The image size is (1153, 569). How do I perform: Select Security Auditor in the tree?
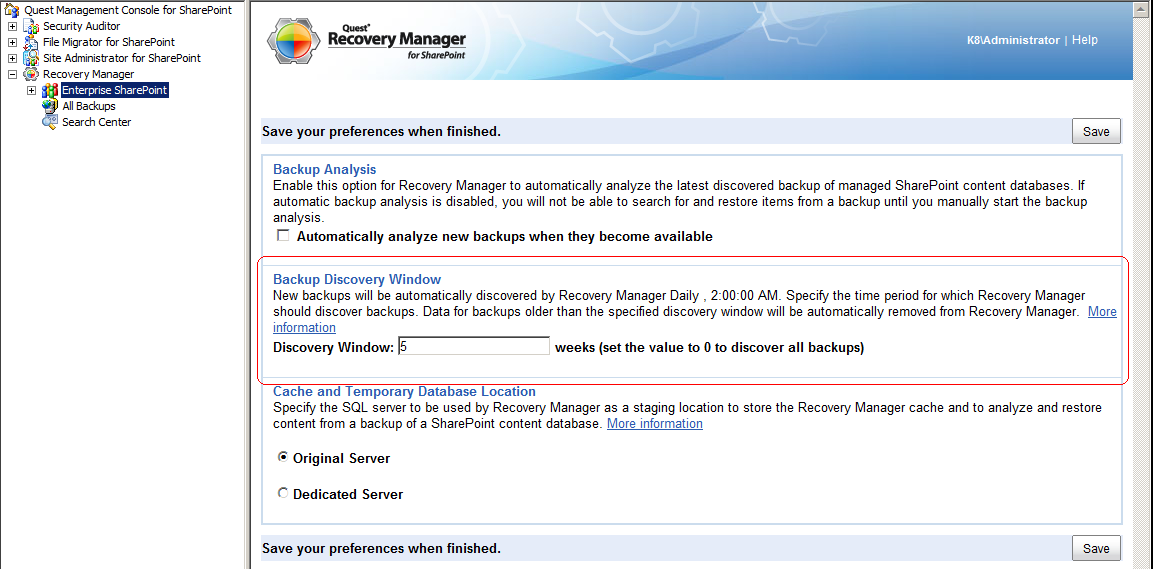click(82, 26)
